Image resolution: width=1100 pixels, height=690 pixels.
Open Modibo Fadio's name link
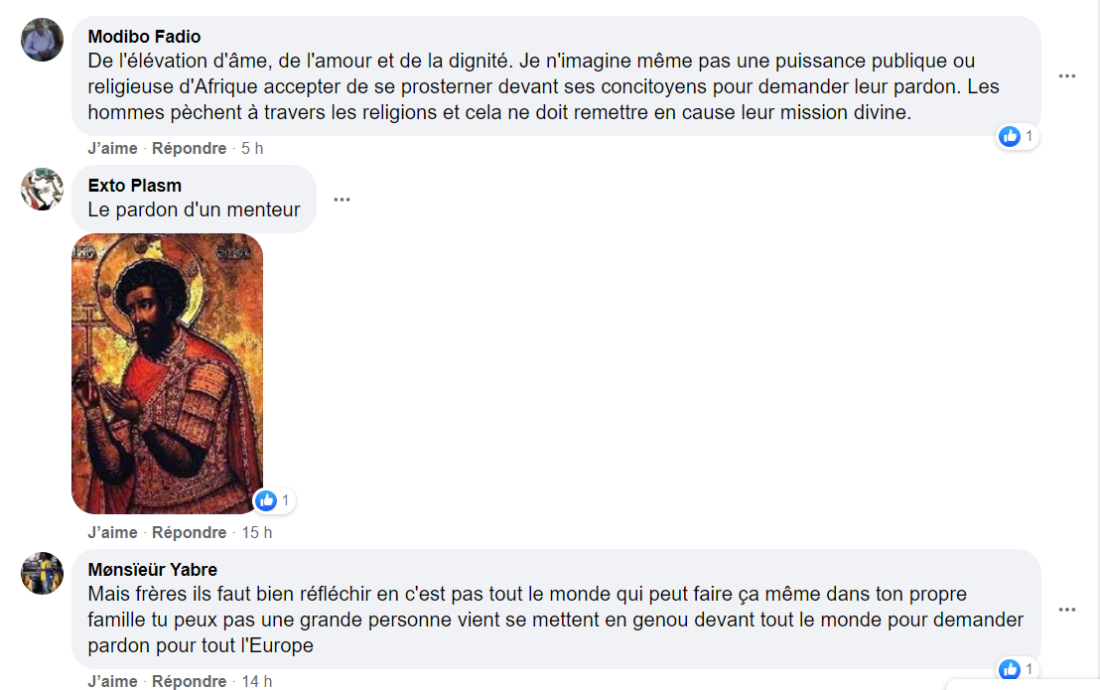(144, 36)
